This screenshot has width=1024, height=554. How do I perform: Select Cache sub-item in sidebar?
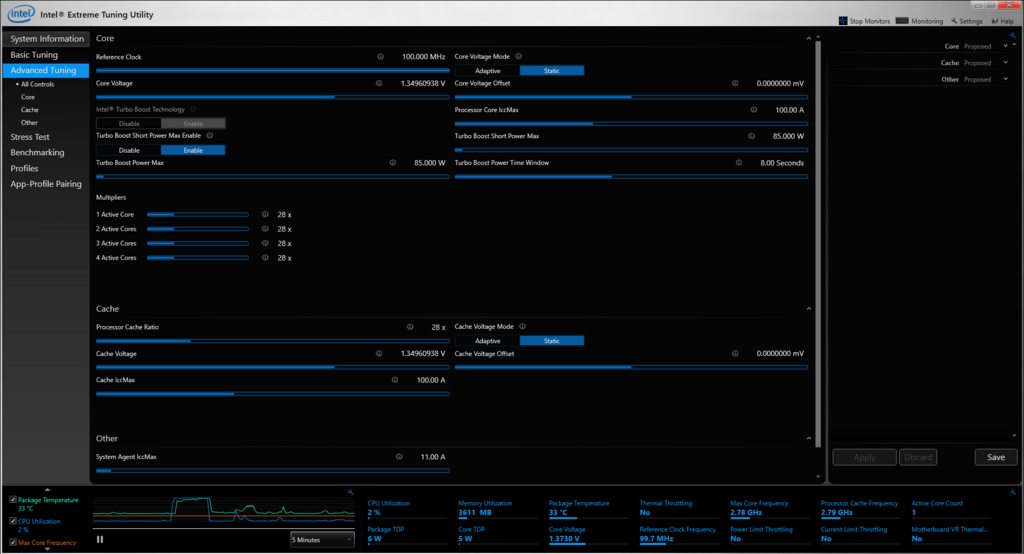[x=29, y=110]
